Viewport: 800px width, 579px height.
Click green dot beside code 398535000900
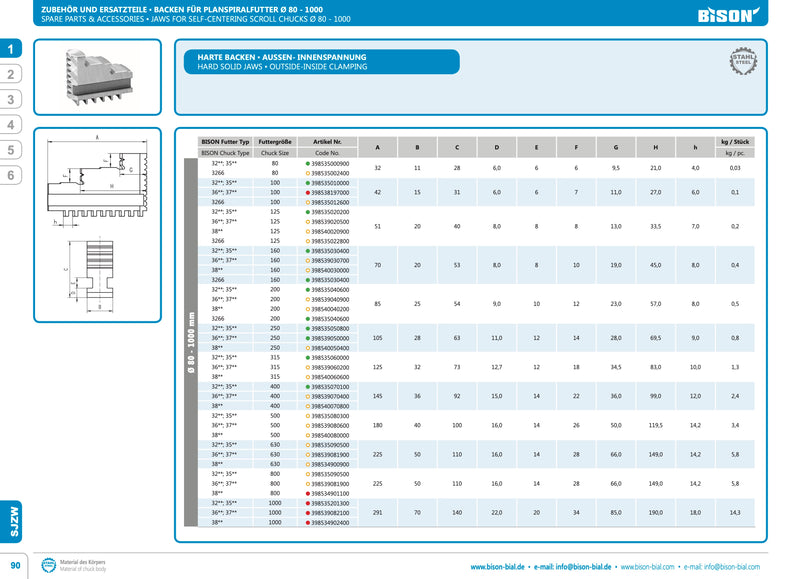click(308, 163)
